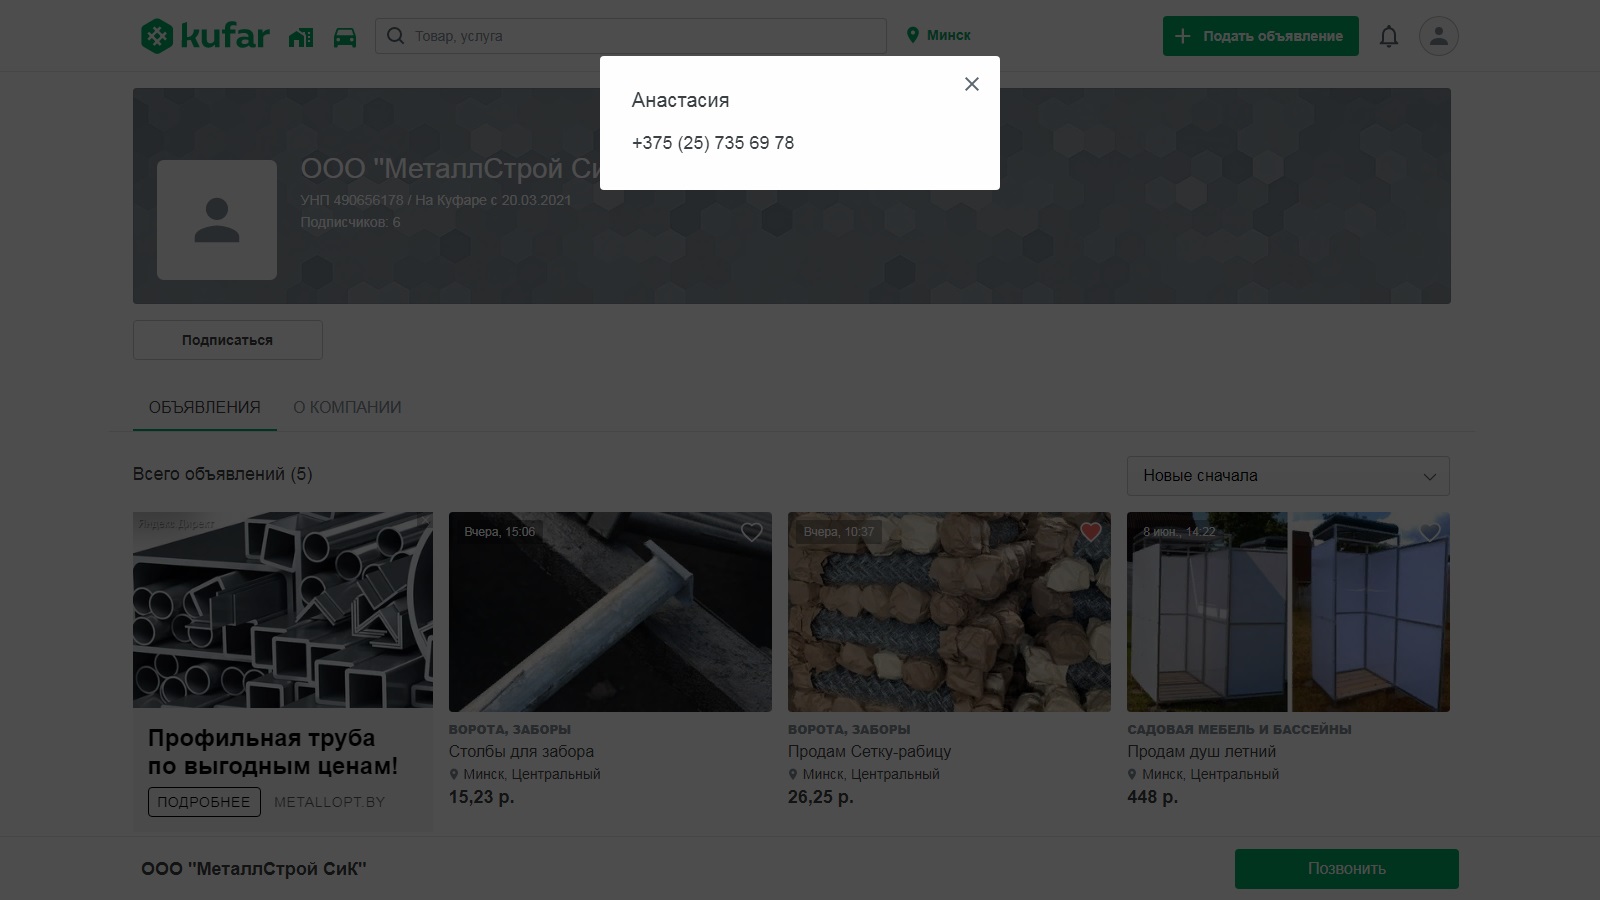Viewport: 1600px width, 900px height.
Task: Click the Подписаться button
Action: pyautogui.click(x=228, y=340)
